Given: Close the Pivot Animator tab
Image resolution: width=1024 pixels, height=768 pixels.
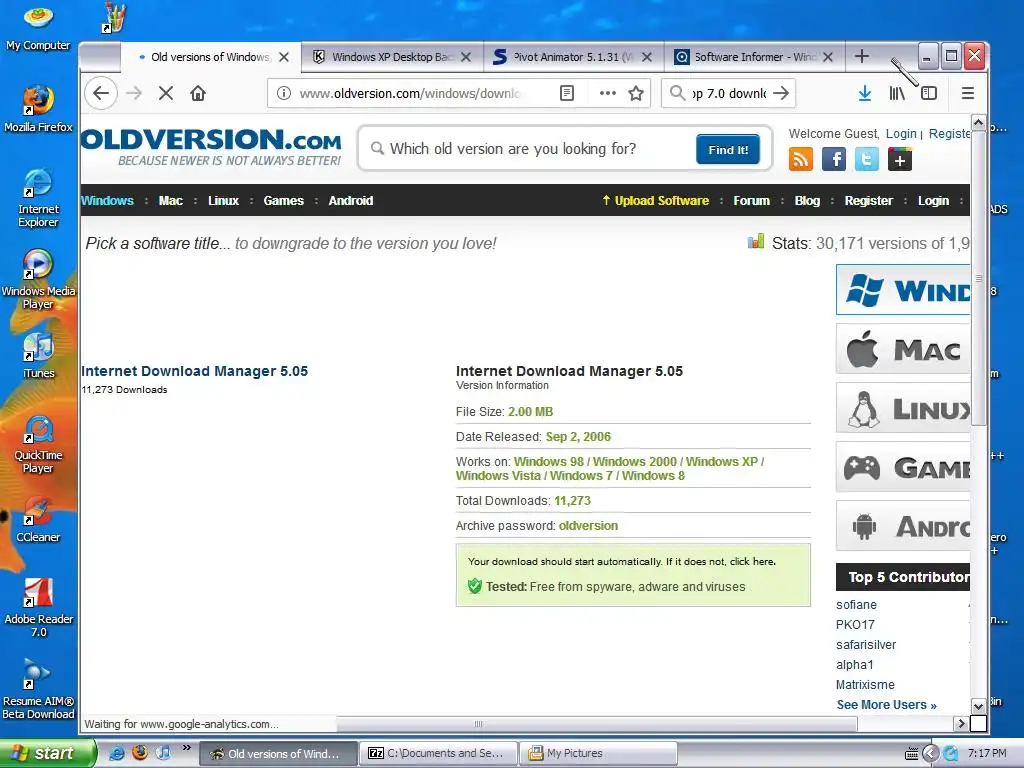Looking at the screenshot, I should [647, 57].
